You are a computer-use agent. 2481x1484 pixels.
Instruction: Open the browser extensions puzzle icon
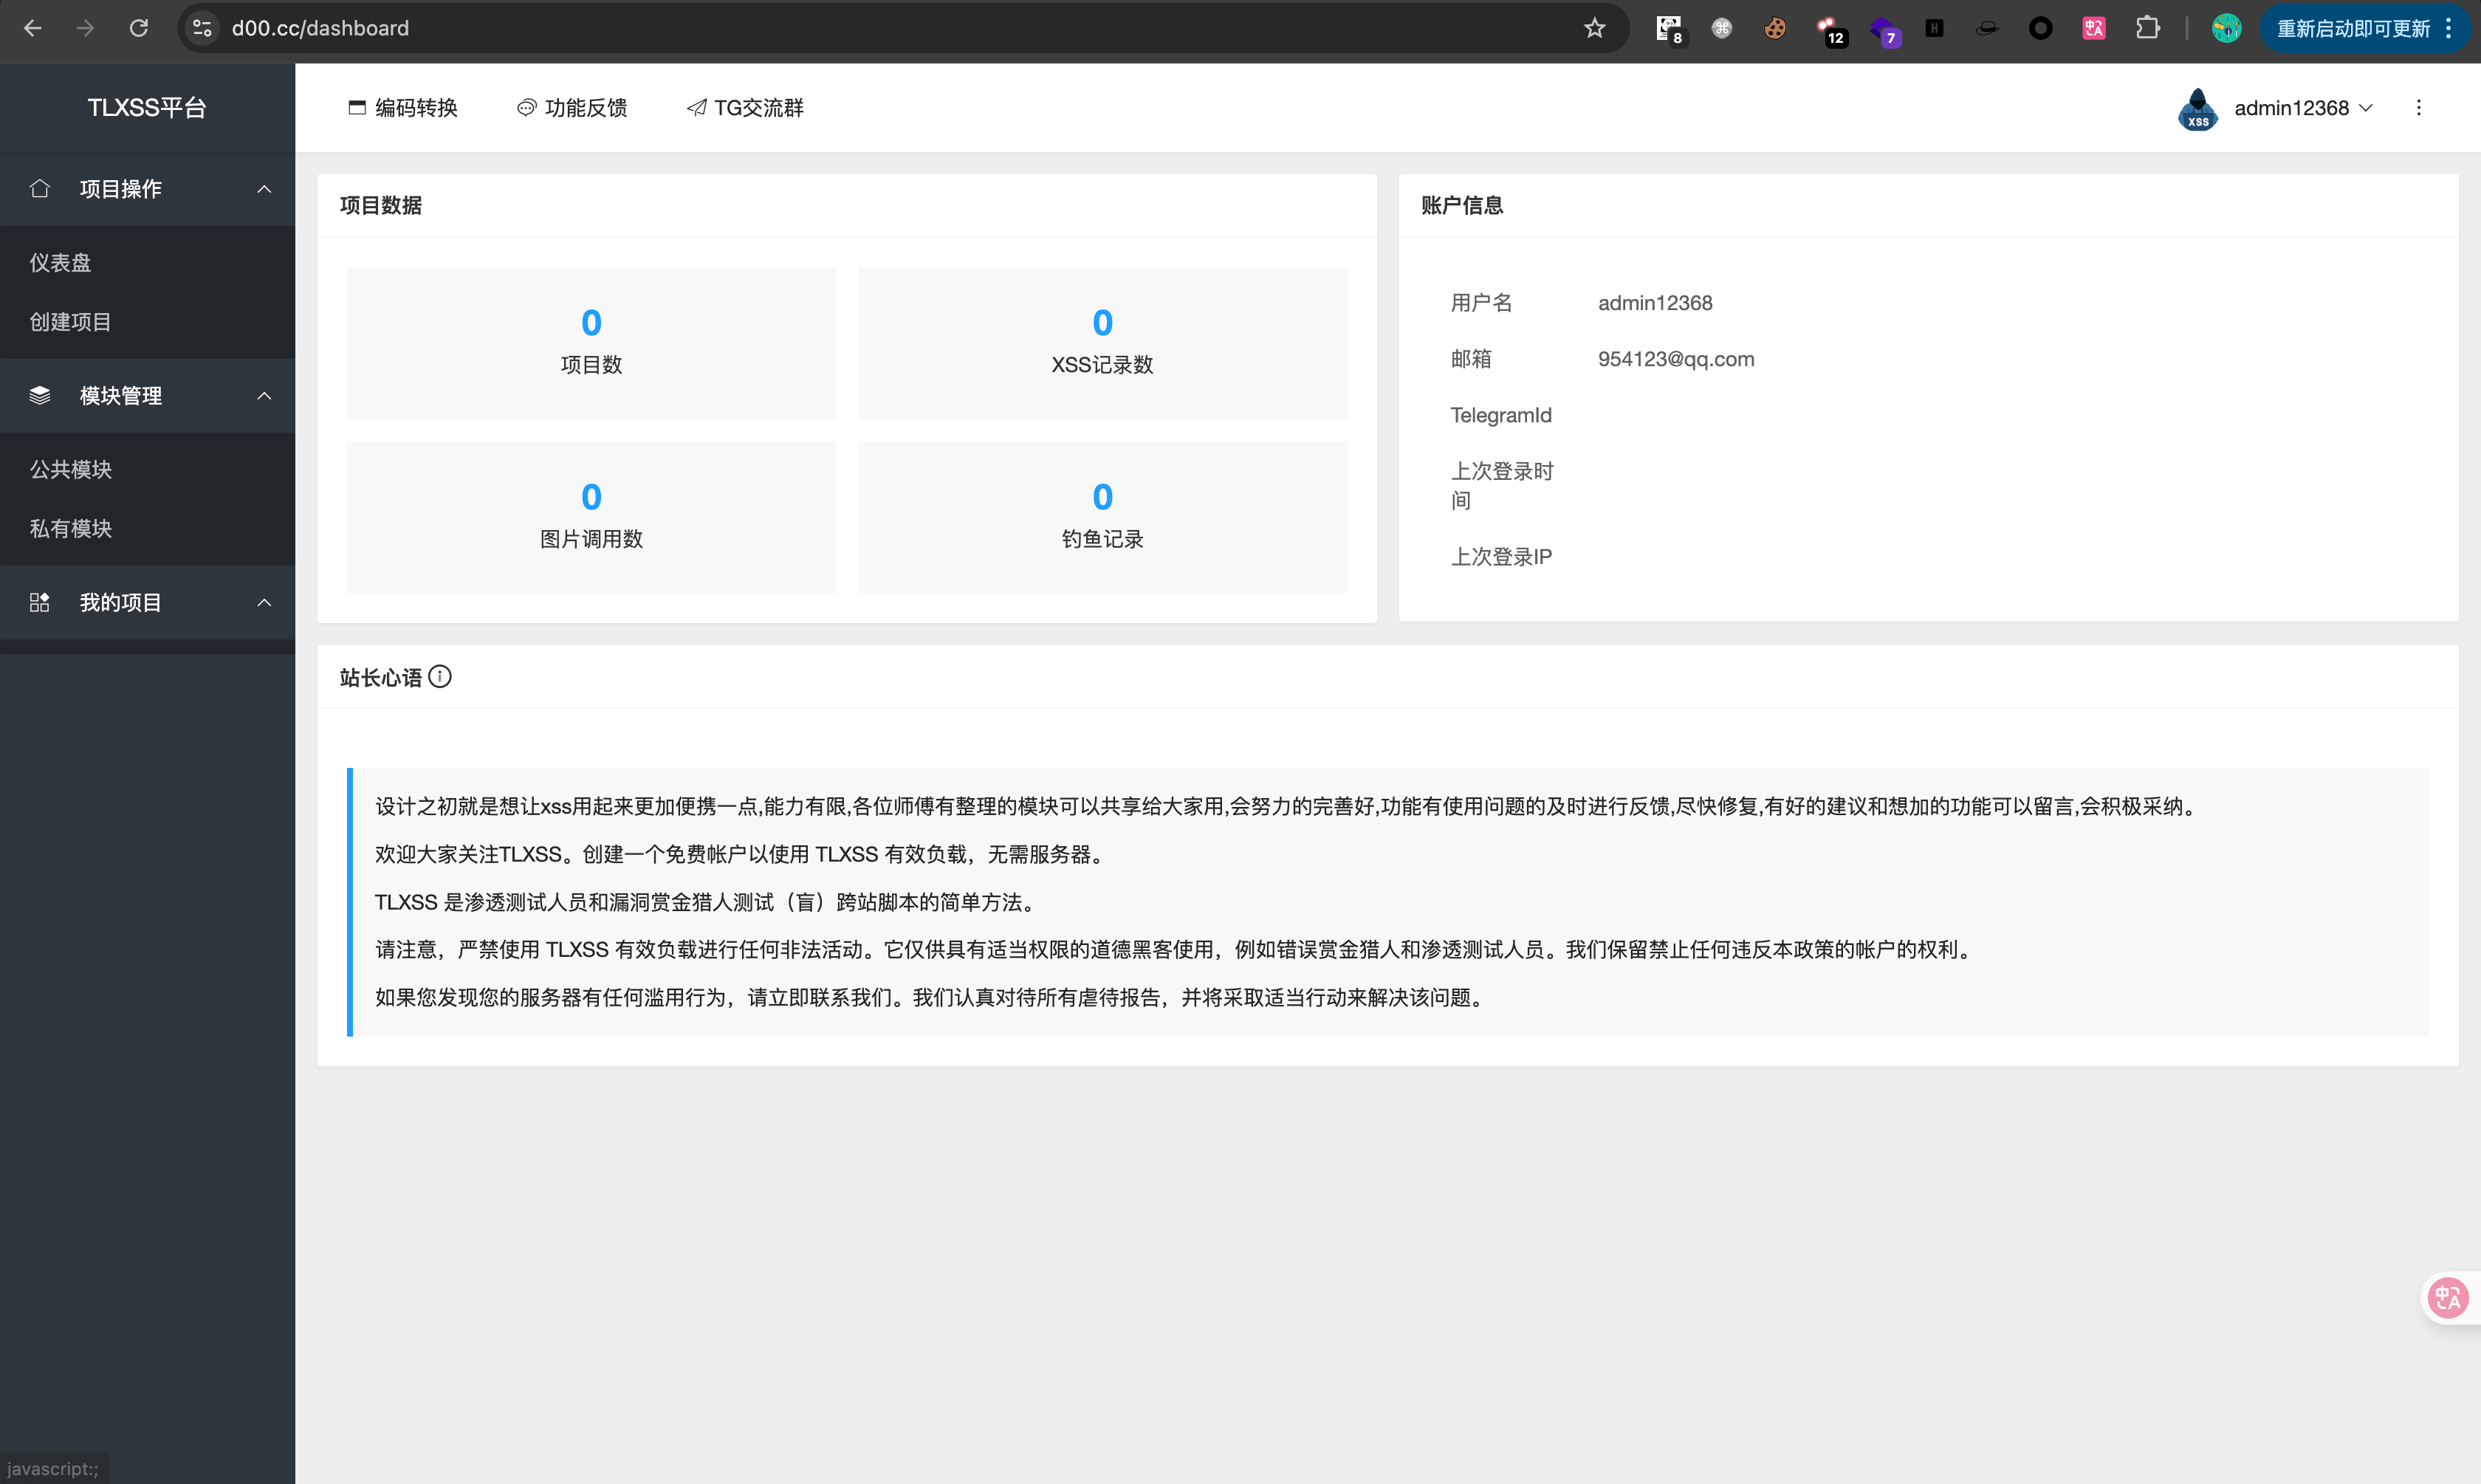pyautogui.click(x=2147, y=28)
